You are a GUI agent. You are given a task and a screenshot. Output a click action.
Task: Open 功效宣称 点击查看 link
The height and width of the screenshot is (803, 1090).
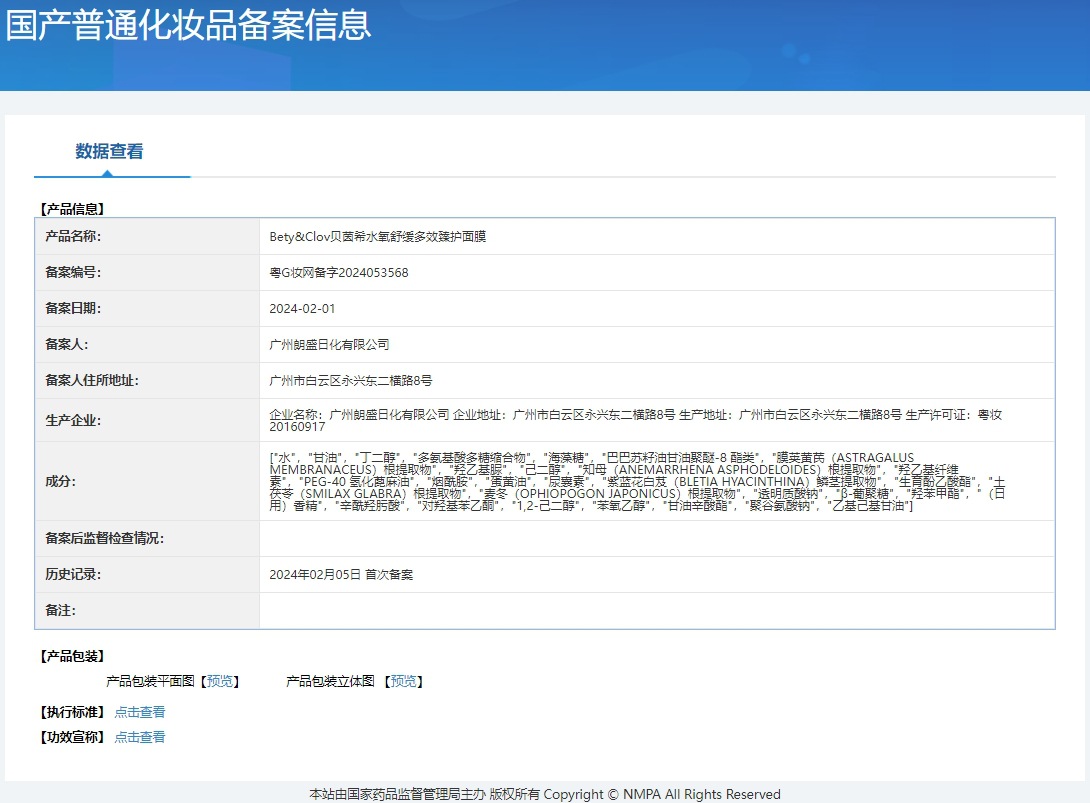140,737
